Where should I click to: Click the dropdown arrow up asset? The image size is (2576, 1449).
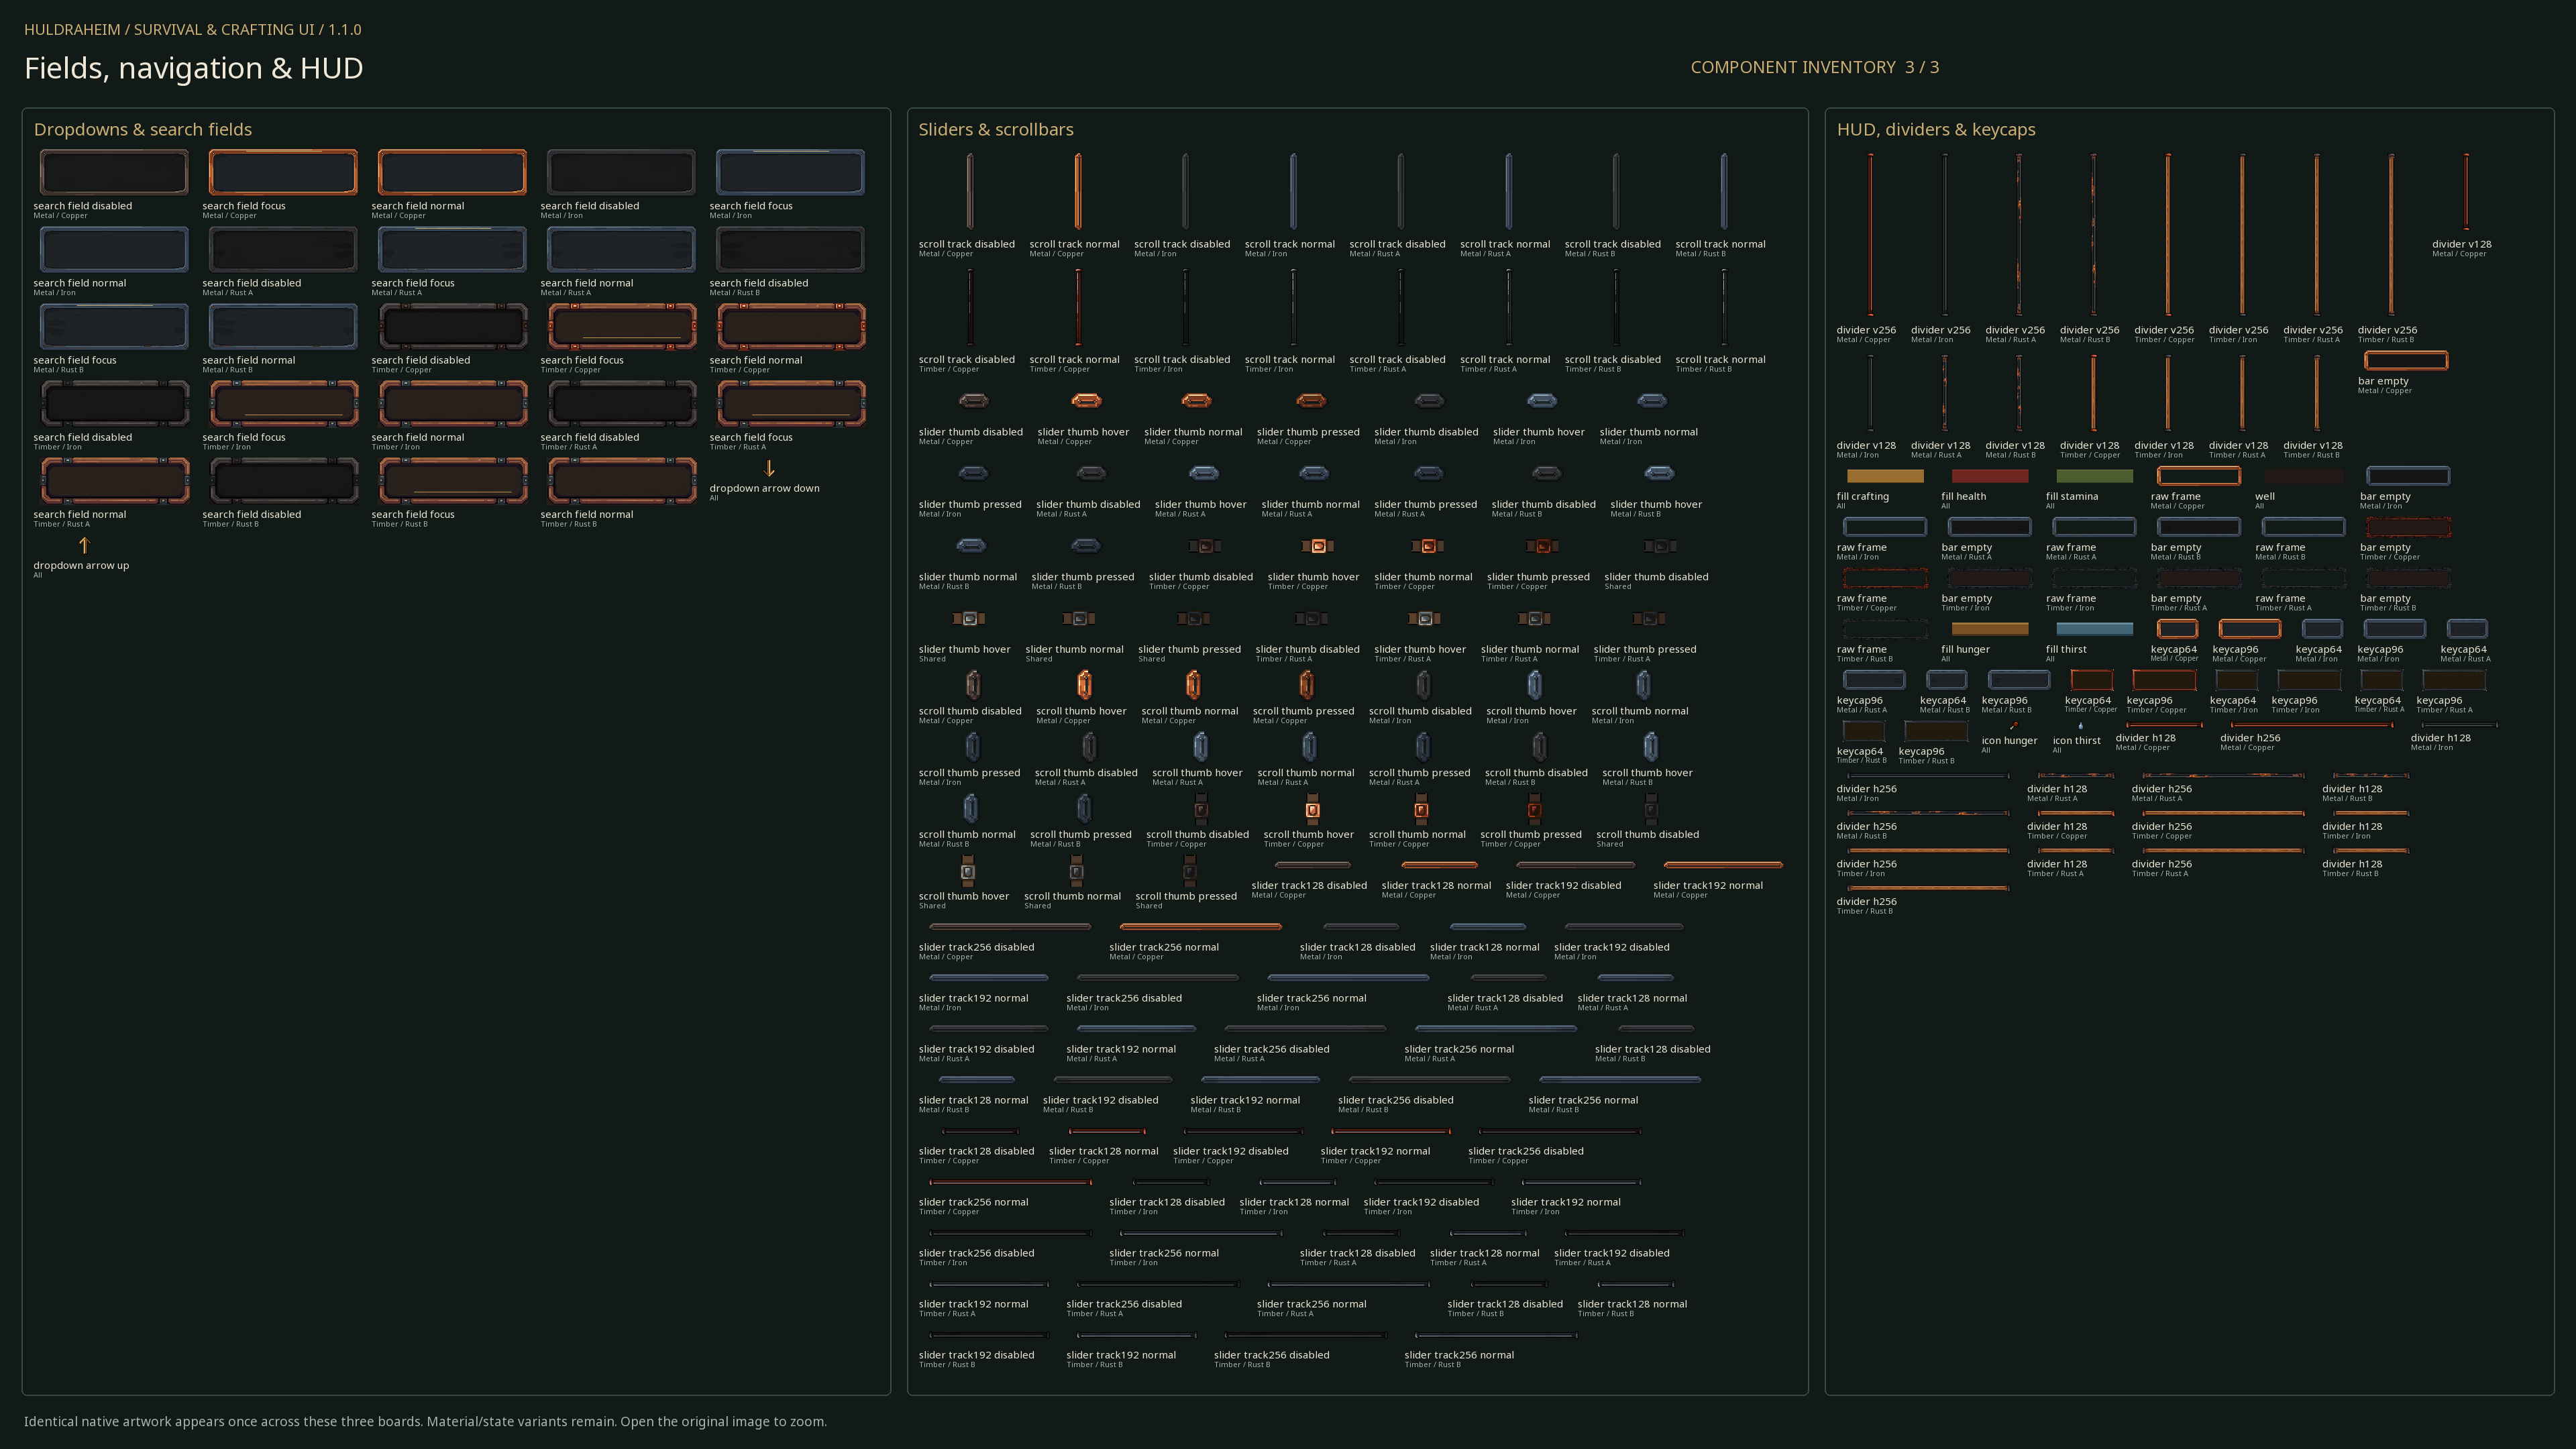[x=84, y=545]
